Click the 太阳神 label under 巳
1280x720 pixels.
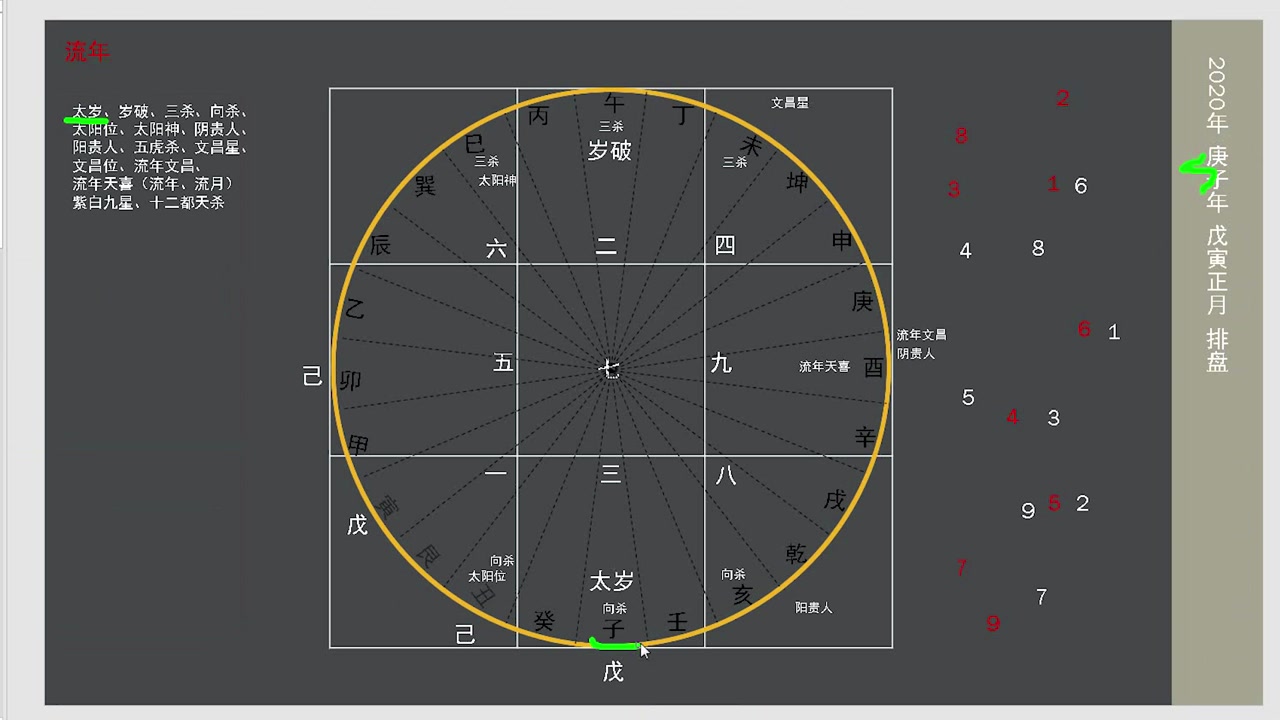497,181
